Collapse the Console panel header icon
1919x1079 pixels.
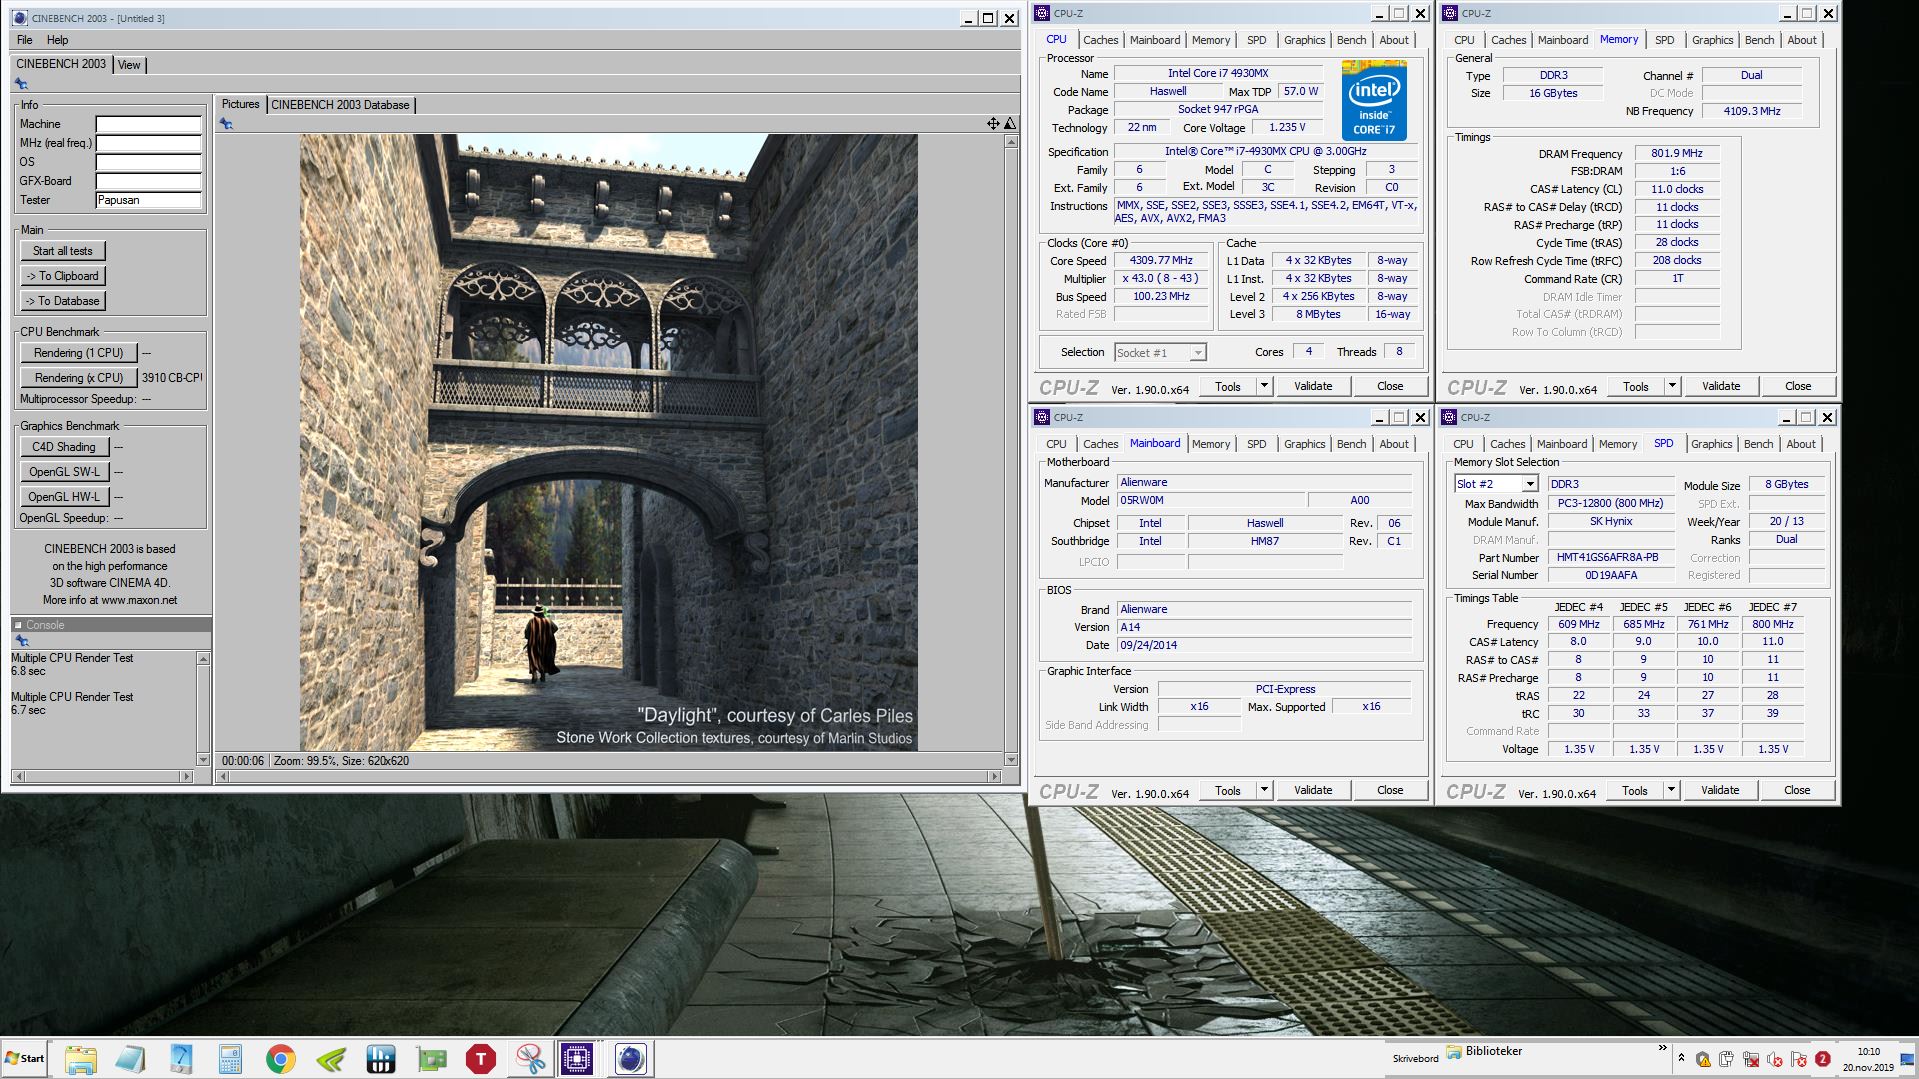tap(18, 625)
